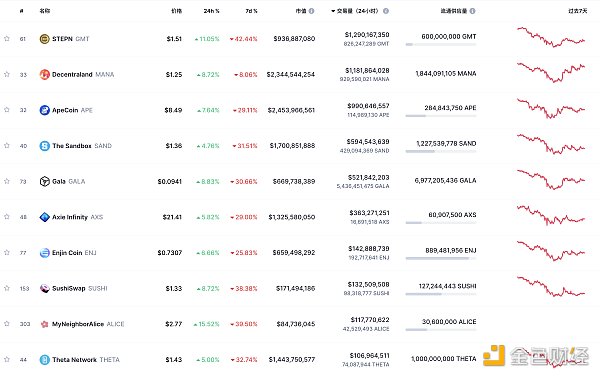Click the Enjin Coin logo icon

45,253
